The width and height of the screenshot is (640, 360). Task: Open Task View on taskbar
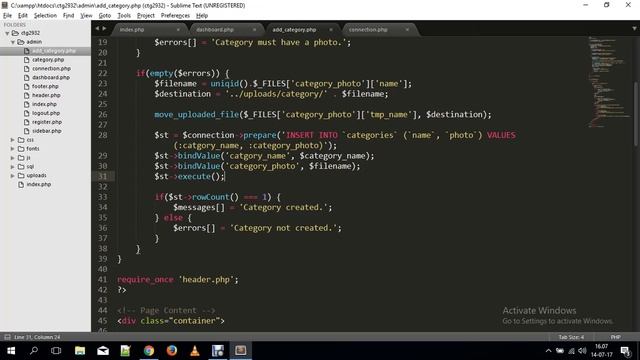click(56, 351)
